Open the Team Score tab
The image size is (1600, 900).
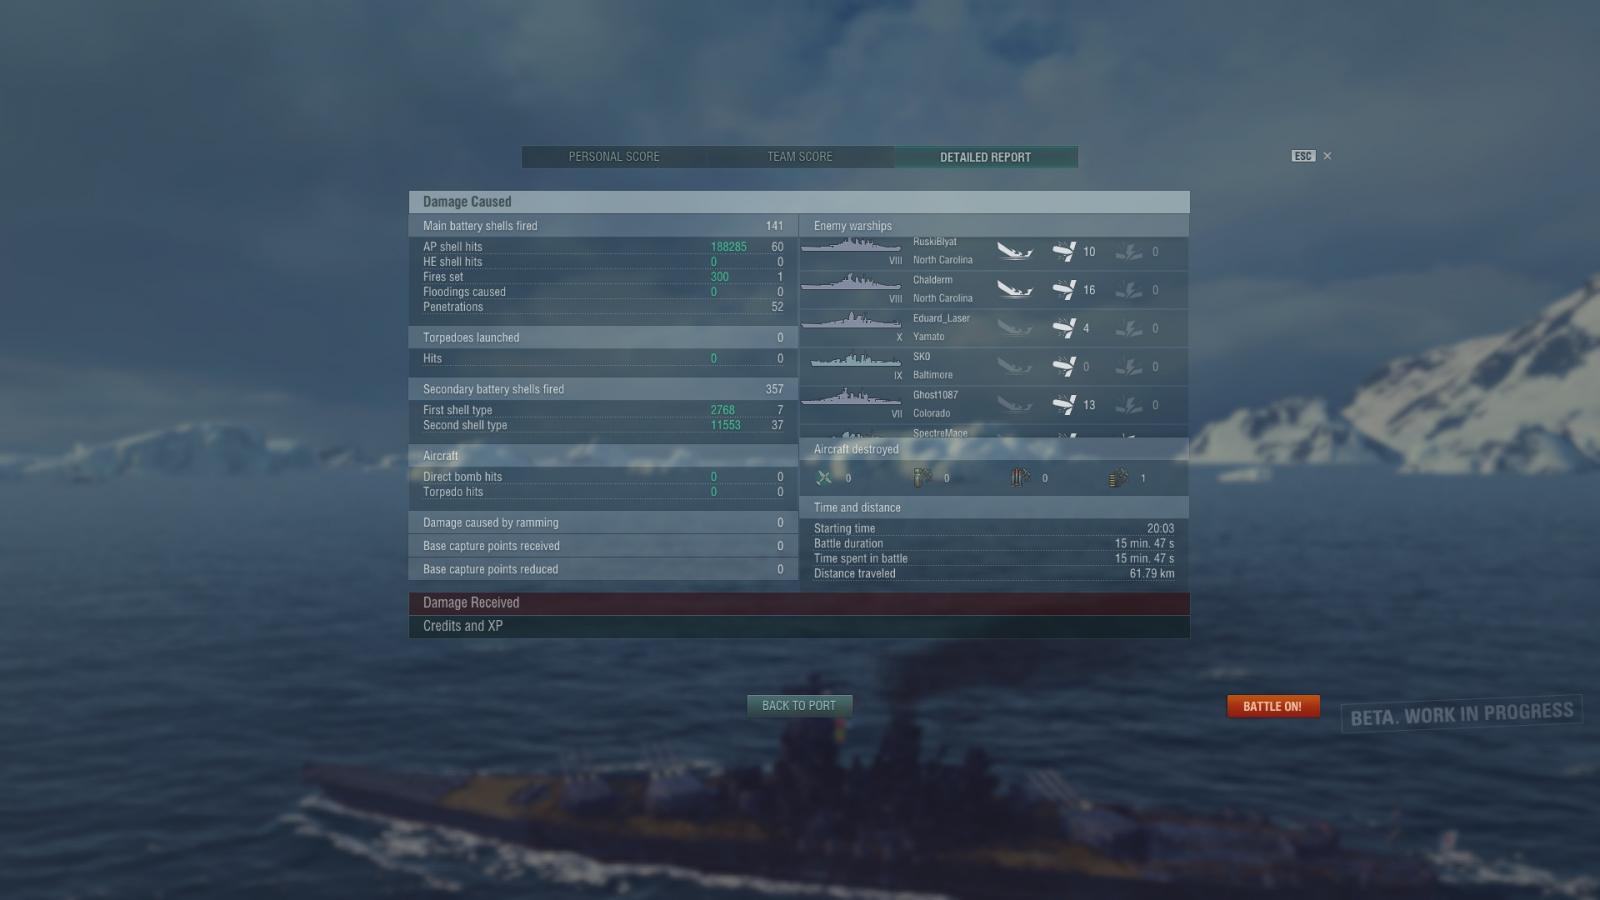coord(800,157)
